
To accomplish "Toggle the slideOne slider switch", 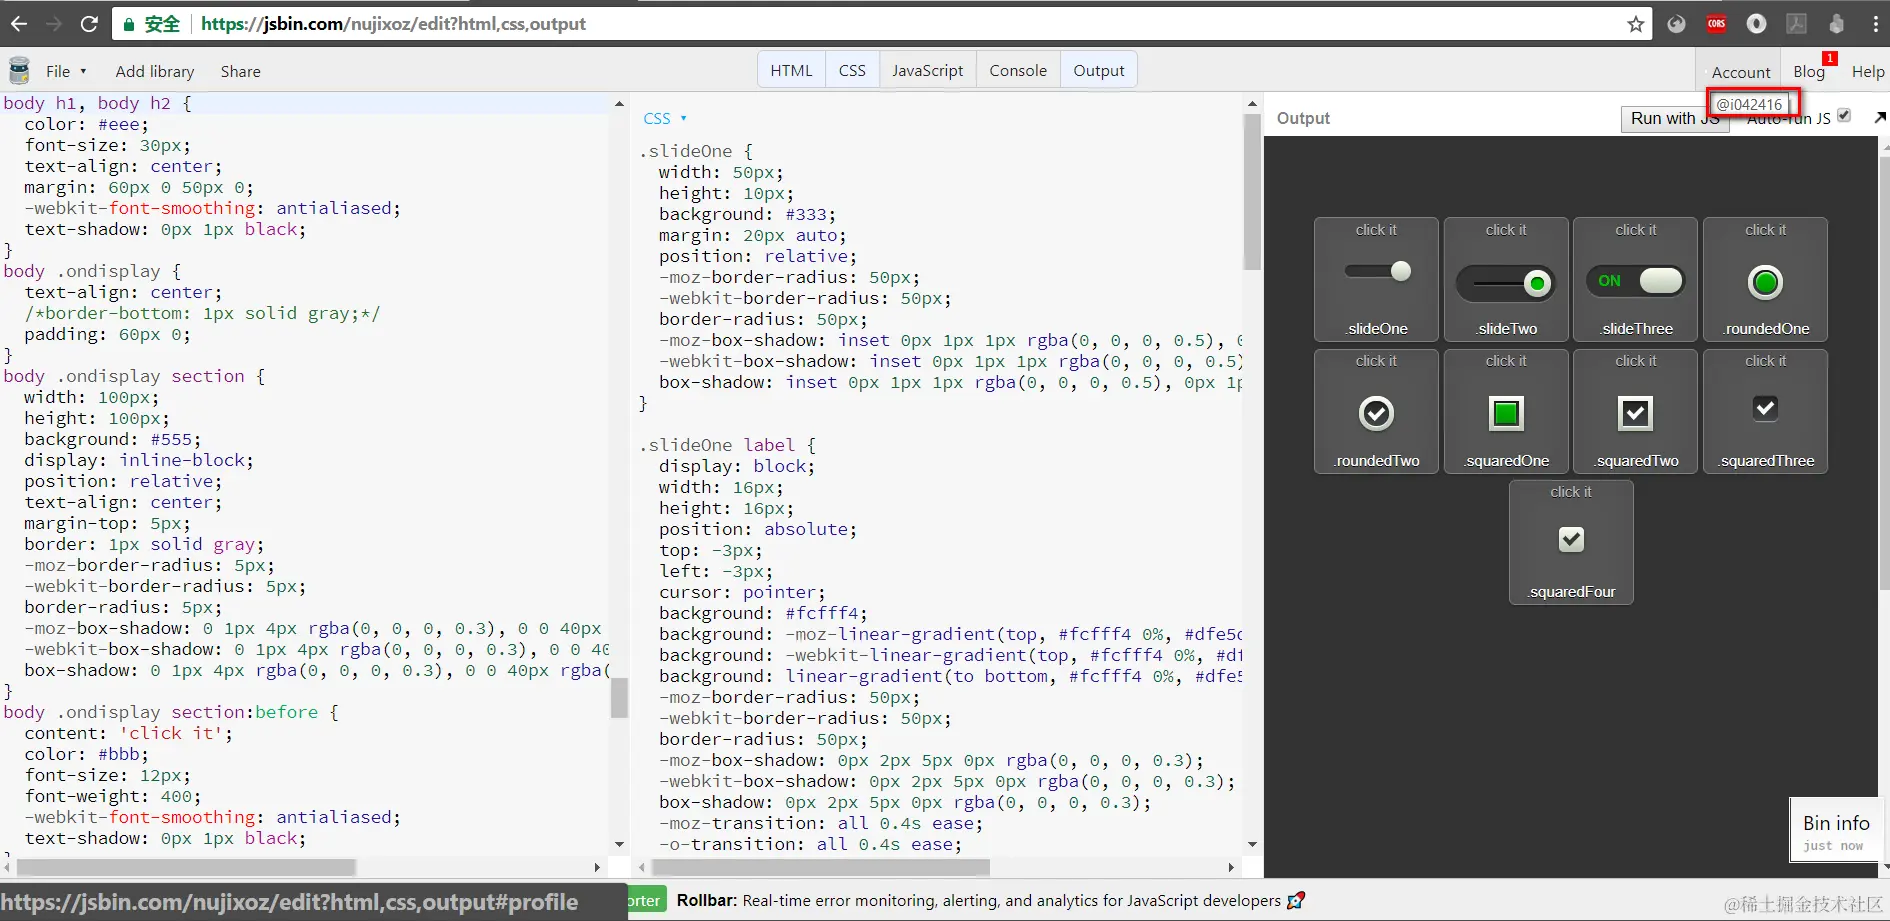I will (x=1377, y=271).
